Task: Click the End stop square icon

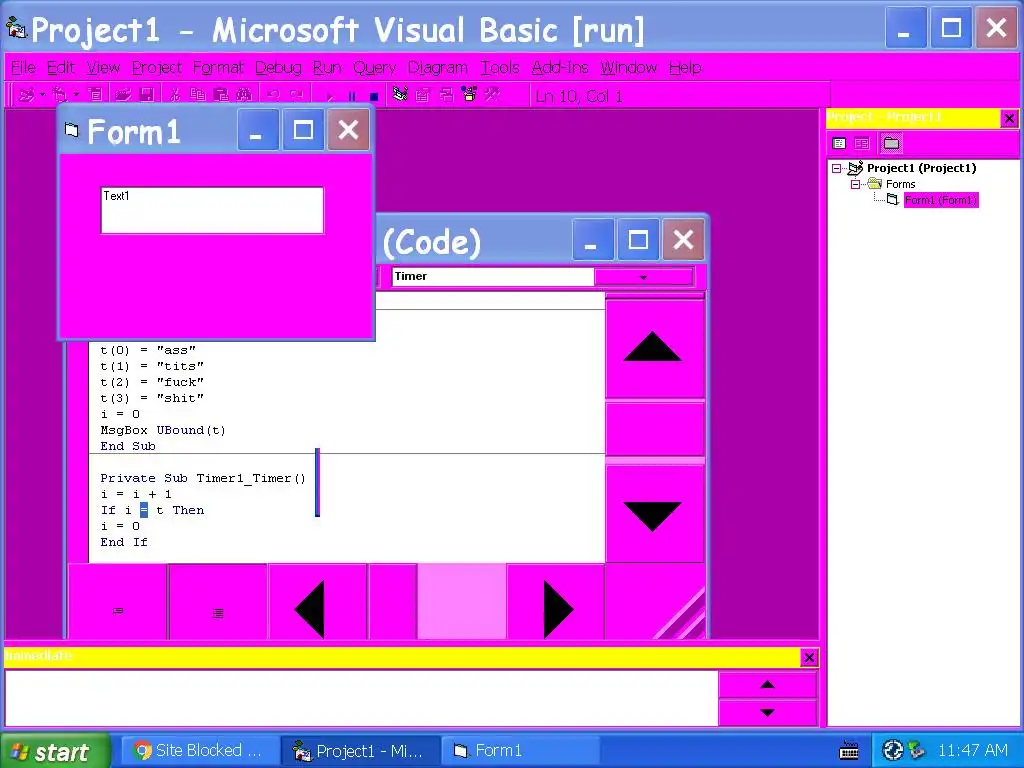Action: (x=374, y=97)
